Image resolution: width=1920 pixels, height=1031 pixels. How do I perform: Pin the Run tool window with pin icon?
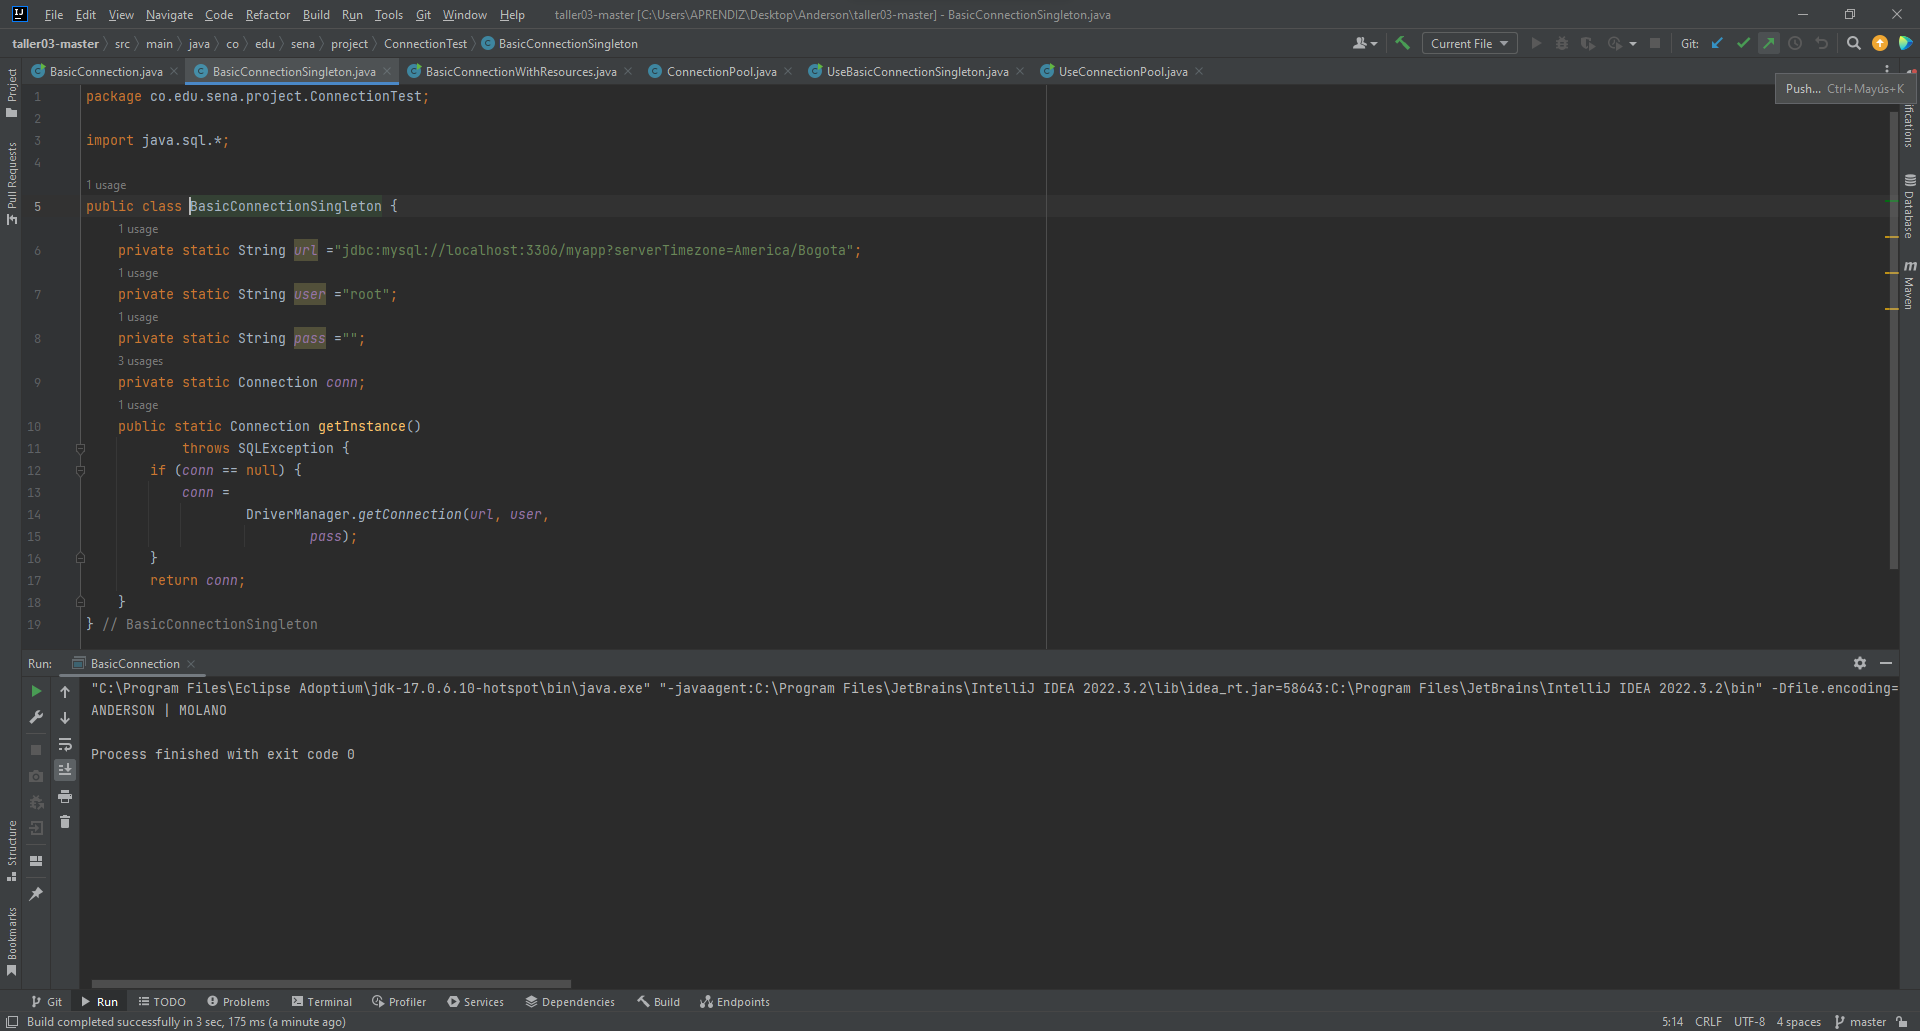[36, 894]
